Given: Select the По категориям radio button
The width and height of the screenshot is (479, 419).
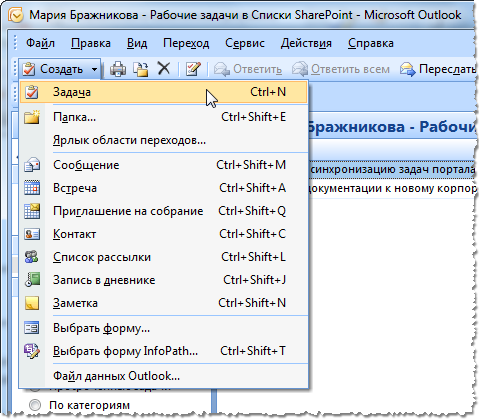Looking at the screenshot, I should point(35,405).
